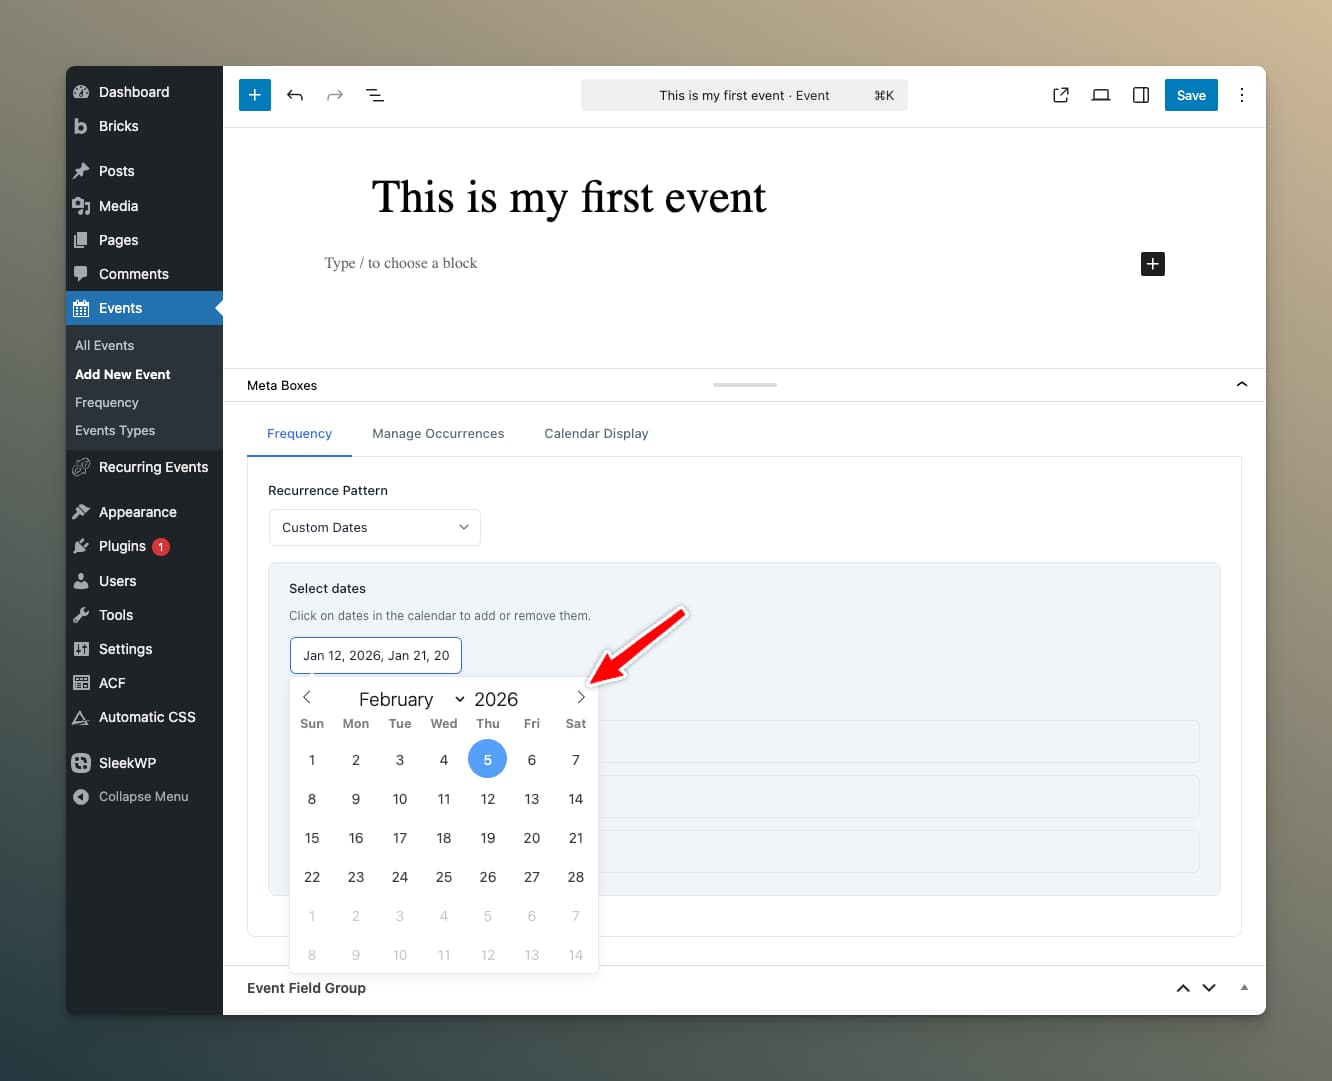Collapse the admin sidebar menu
The height and width of the screenshot is (1081, 1332).
pos(144,797)
